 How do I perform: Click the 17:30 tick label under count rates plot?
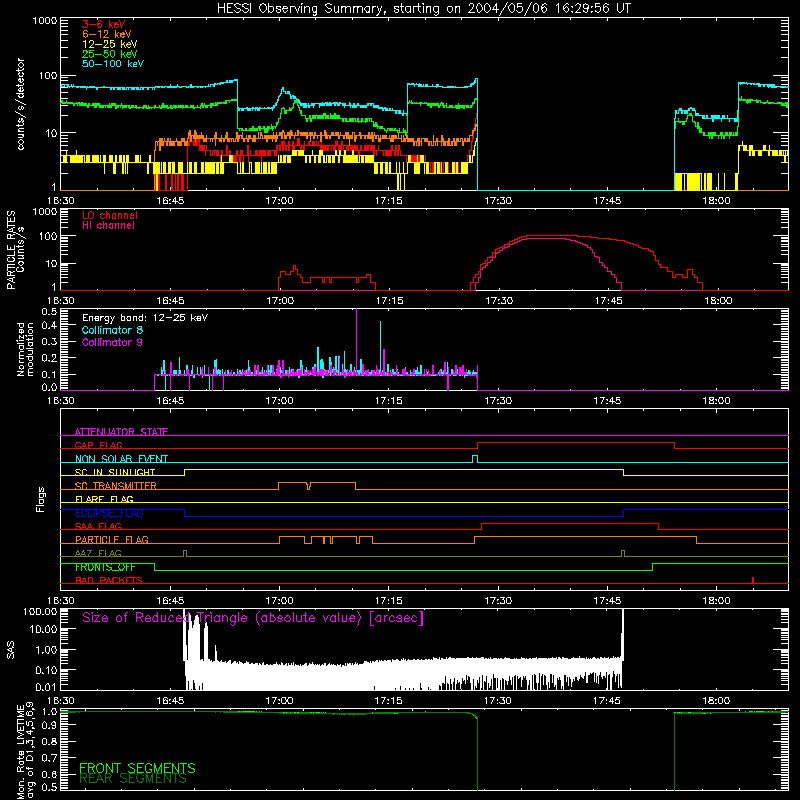[x=497, y=201]
